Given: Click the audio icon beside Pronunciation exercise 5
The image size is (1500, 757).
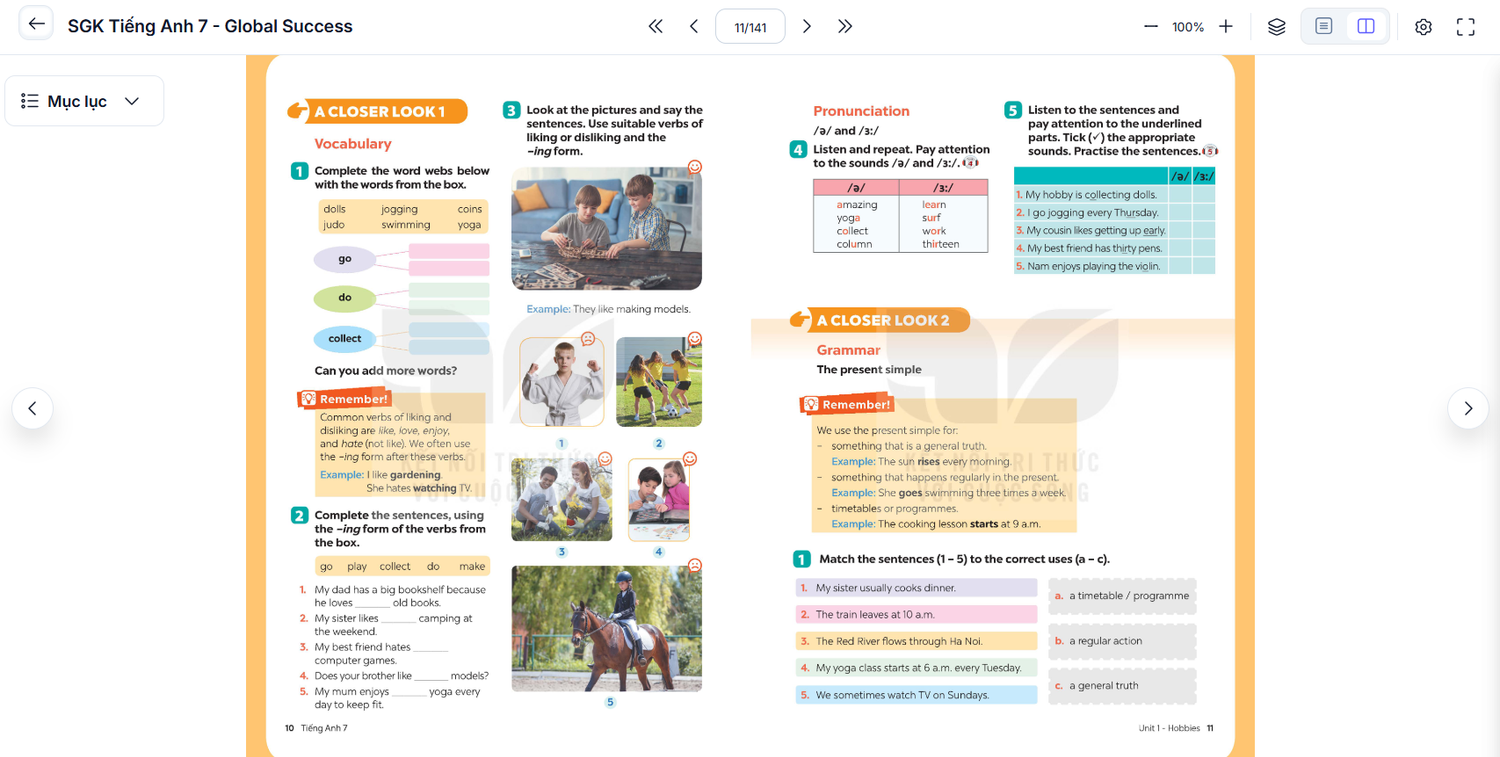Looking at the screenshot, I should click(1210, 151).
